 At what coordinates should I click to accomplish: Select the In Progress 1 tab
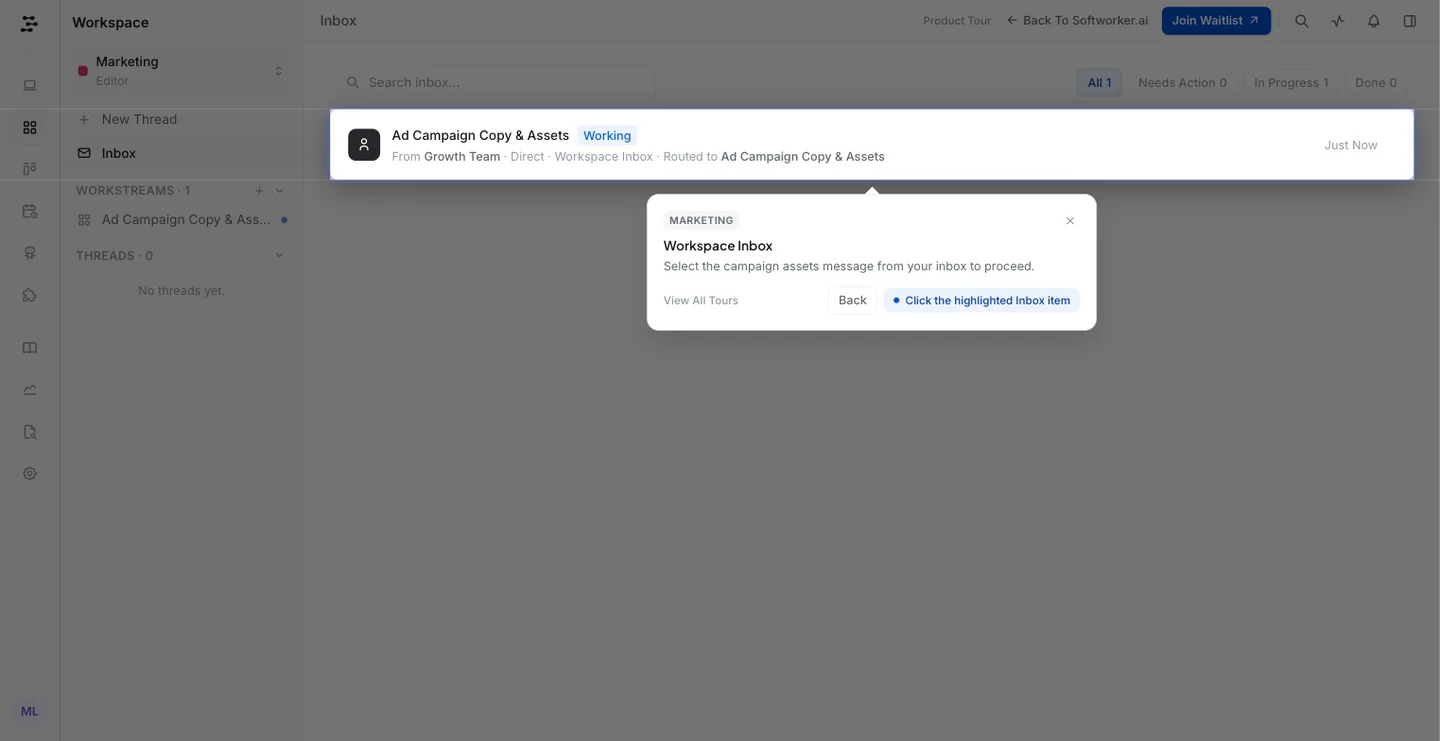(1291, 83)
